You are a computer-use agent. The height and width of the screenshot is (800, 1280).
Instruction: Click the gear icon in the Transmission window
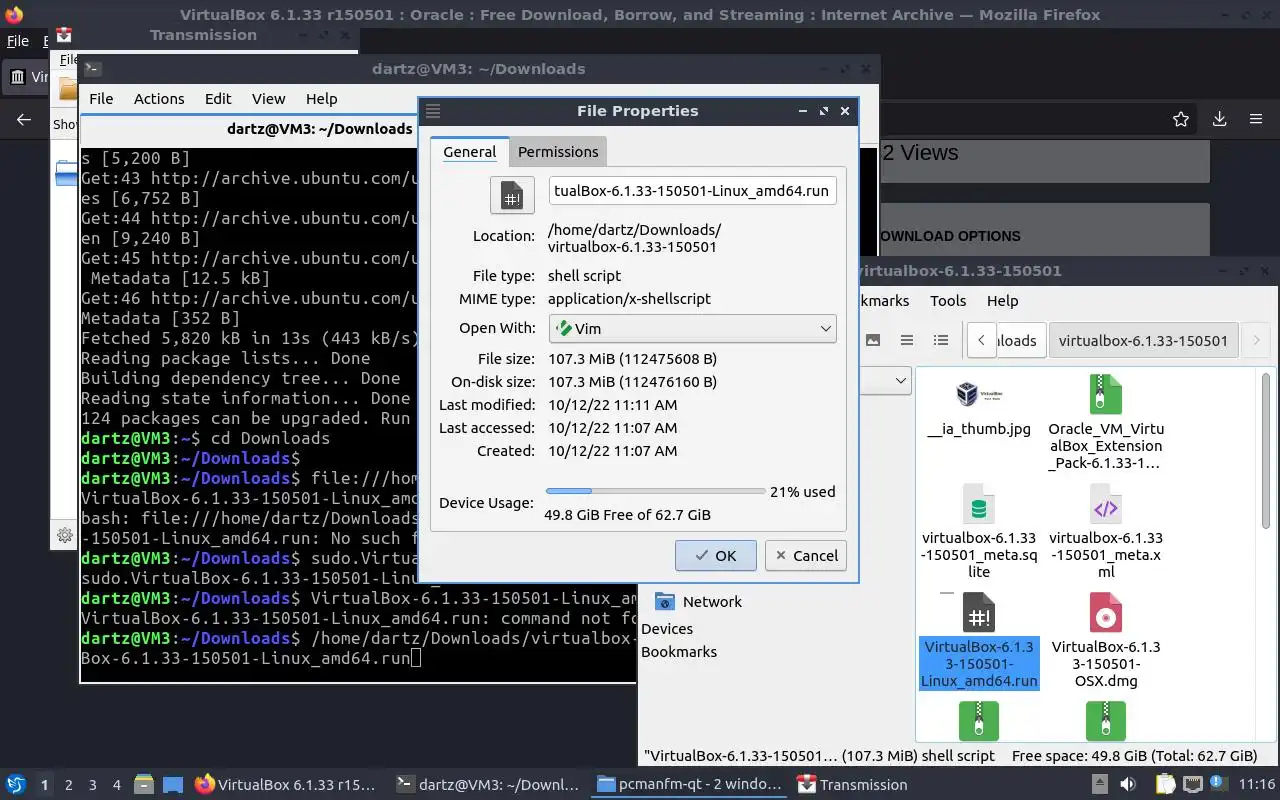point(65,535)
